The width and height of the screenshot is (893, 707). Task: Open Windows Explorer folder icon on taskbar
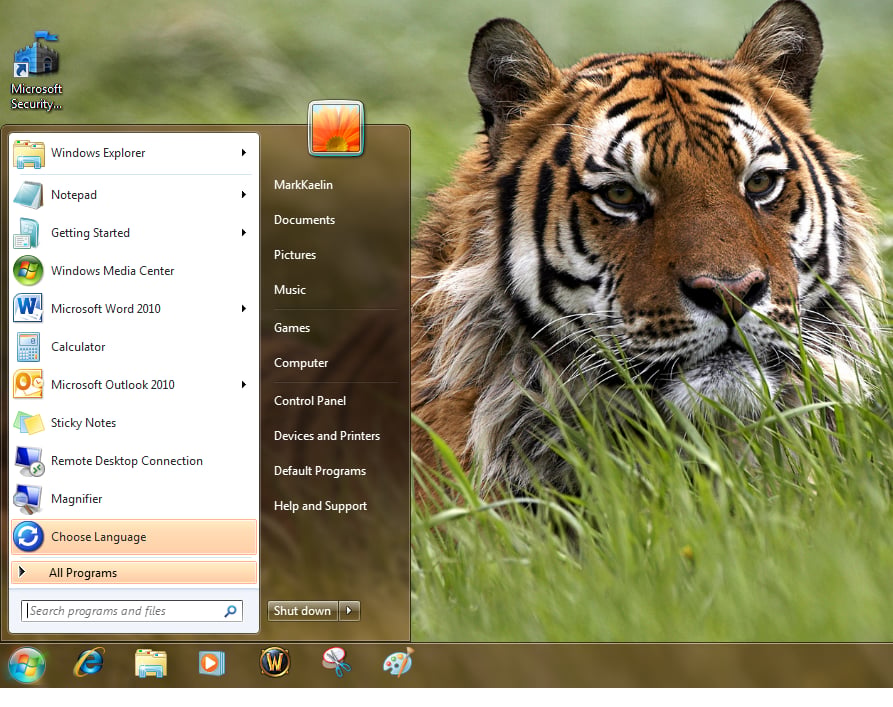(150, 663)
